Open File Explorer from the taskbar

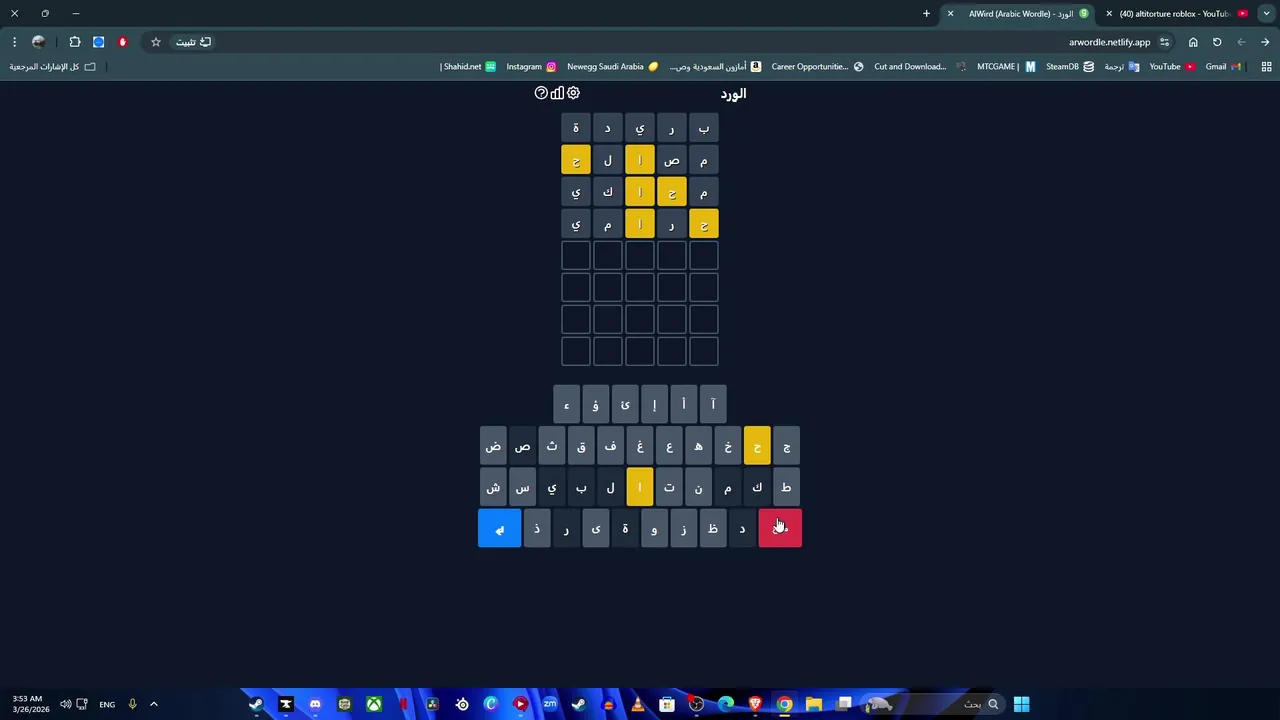tap(814, 704)
